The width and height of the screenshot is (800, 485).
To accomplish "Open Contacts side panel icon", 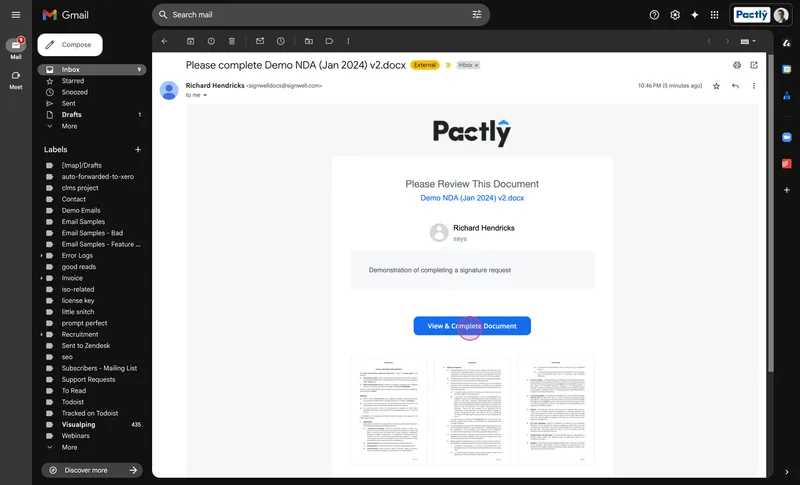I will pos(787,95).
